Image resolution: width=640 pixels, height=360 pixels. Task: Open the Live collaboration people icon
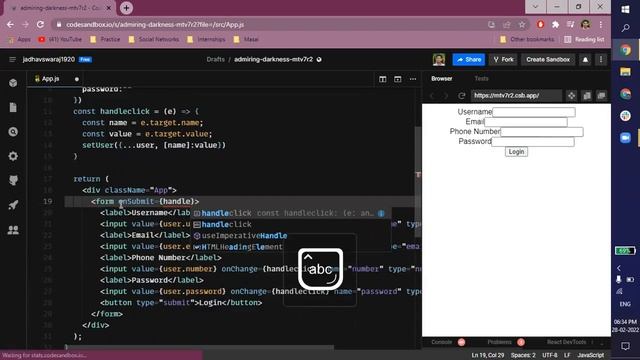(13, 230)
